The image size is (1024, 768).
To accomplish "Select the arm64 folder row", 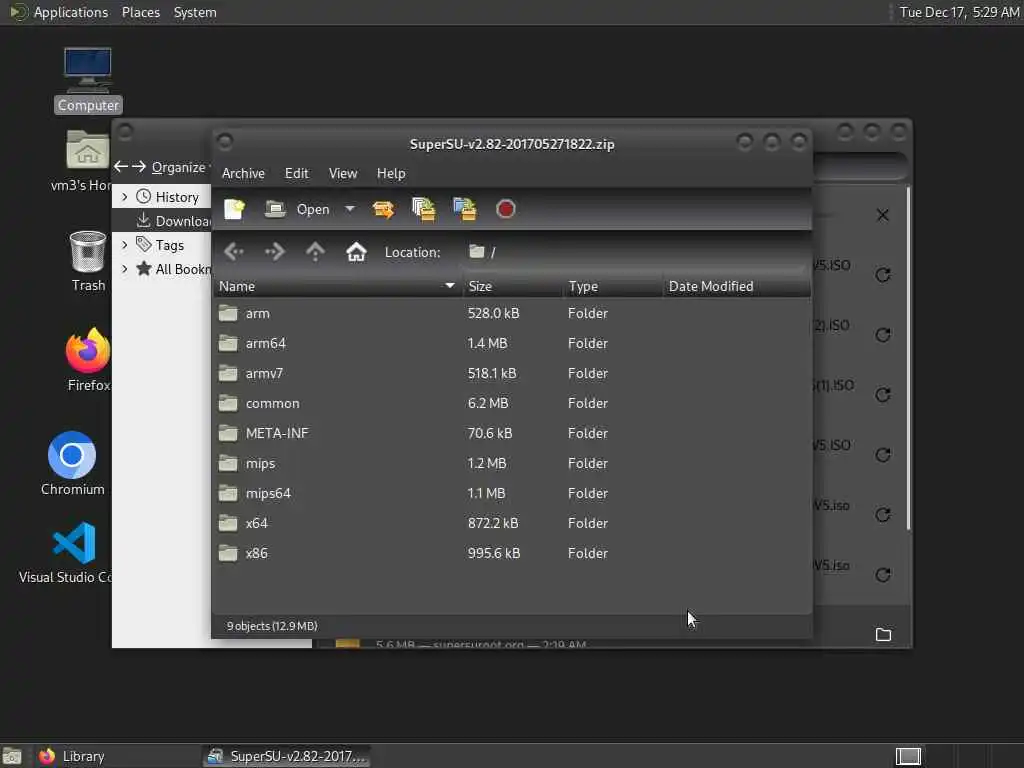I will coord(511,343).
